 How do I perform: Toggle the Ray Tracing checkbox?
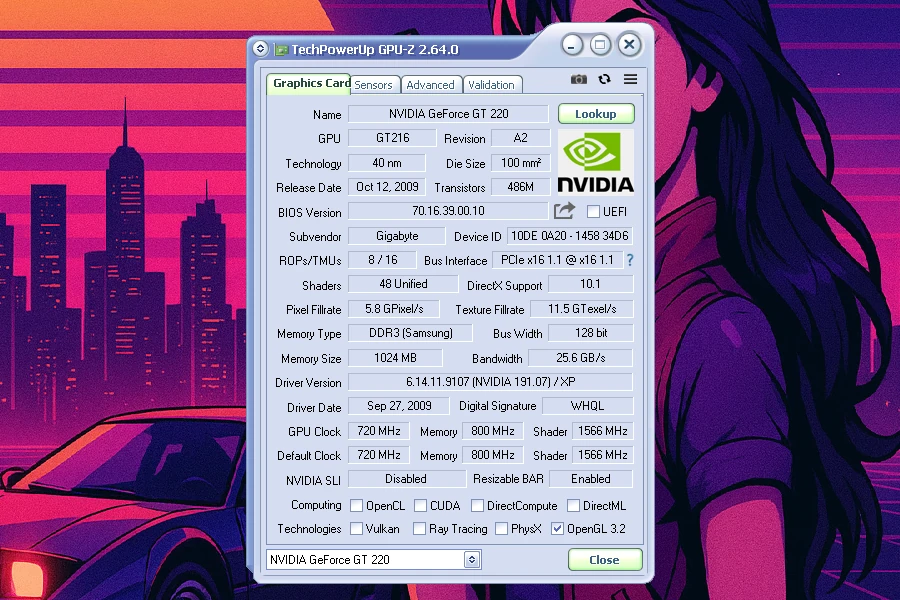pyautogui.click(x=420, y=528)
